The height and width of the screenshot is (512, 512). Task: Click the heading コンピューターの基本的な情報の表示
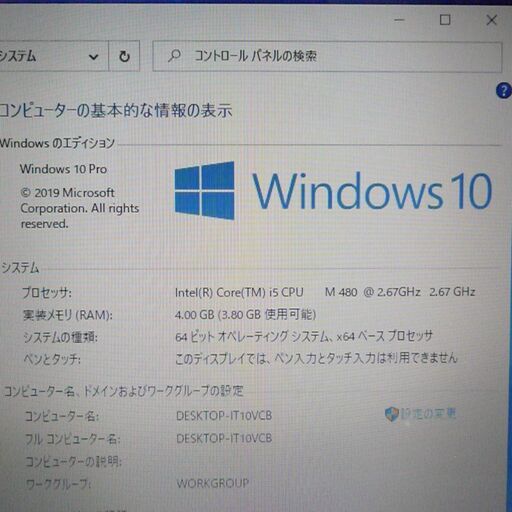point(116,110)
